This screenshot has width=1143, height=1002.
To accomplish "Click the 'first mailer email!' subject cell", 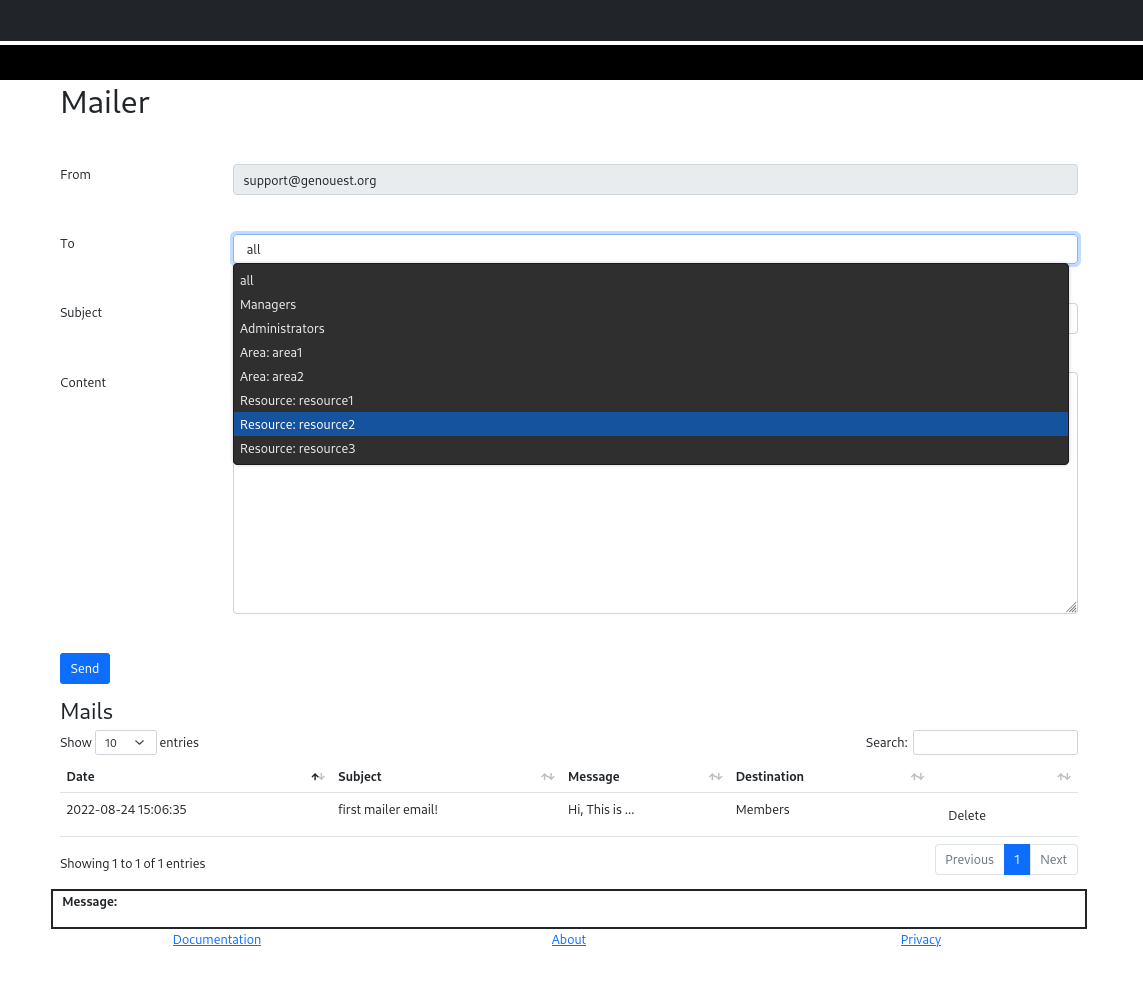I will 388,810.
